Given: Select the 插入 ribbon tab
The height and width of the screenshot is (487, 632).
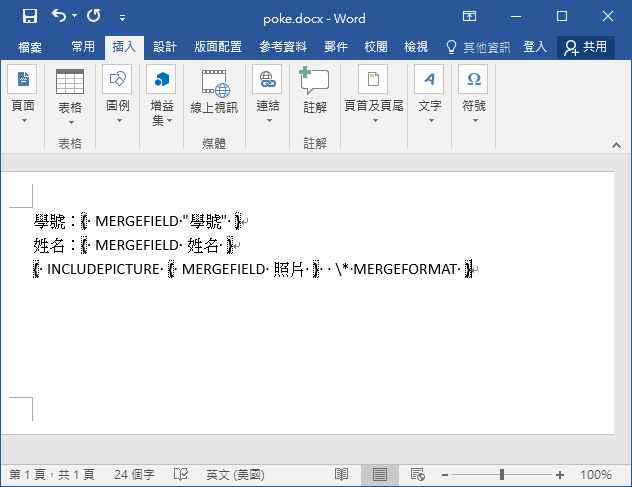Looking at the screenshot, I should pos(124,47).
